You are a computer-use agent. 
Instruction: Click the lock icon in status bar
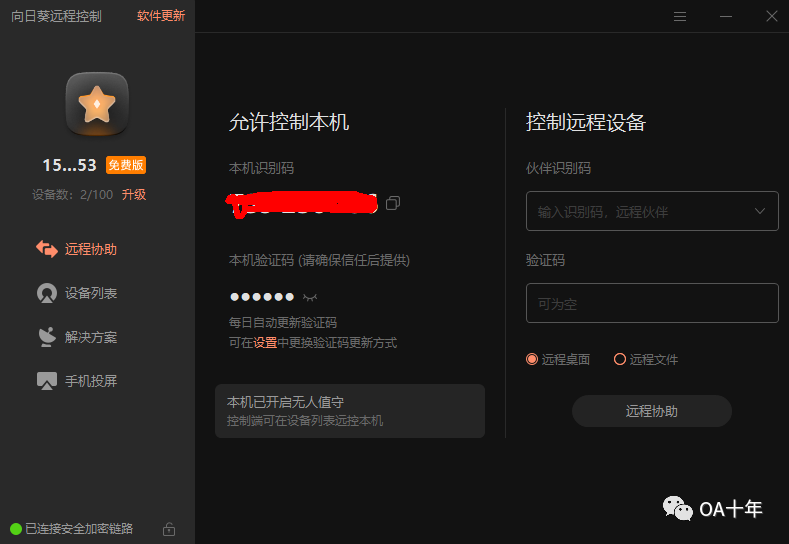[x=169, y=529]
